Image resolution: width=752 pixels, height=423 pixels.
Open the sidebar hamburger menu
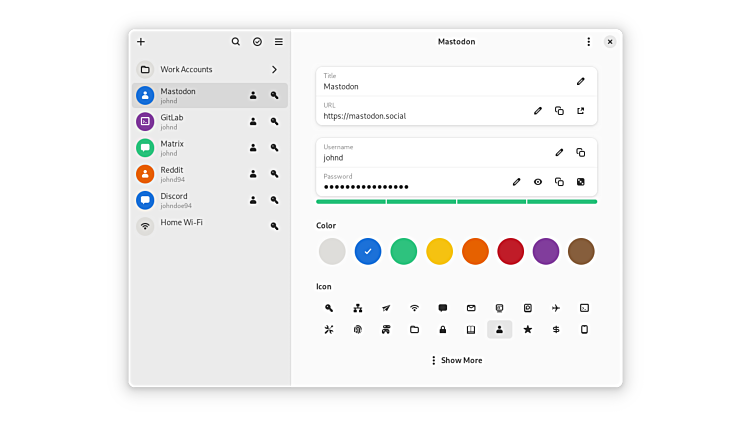tap(279, 42)
